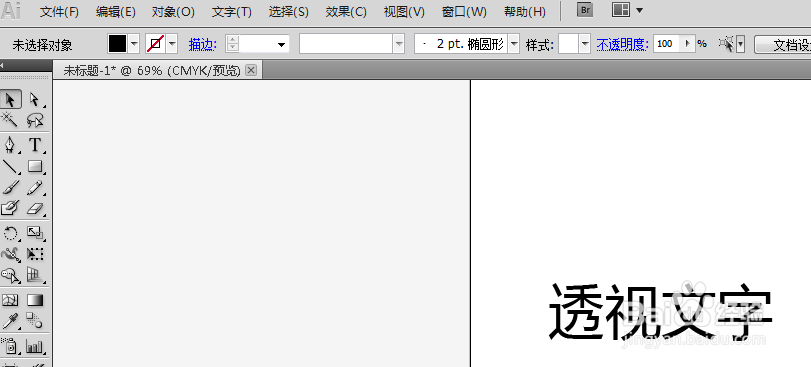This screenshot has height=367, width=811.
Task: Select the Pen tool
Action: (11, 145)
